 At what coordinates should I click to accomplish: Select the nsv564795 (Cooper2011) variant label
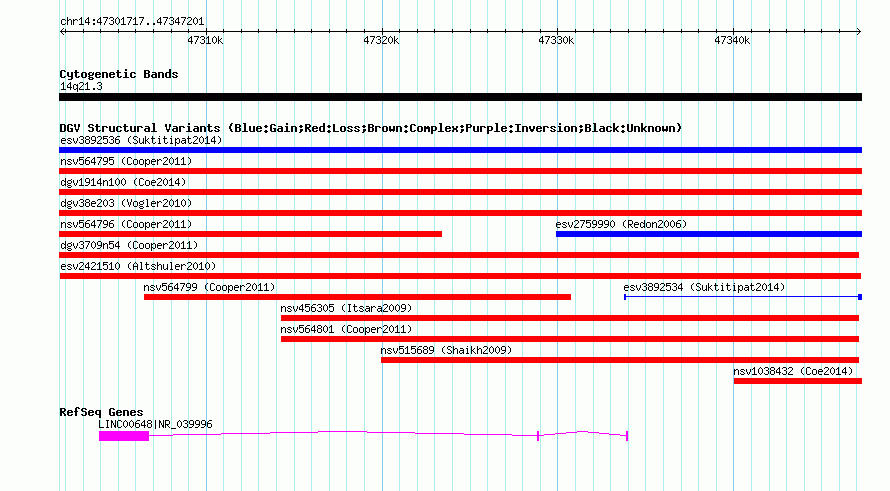click(126, 161)
